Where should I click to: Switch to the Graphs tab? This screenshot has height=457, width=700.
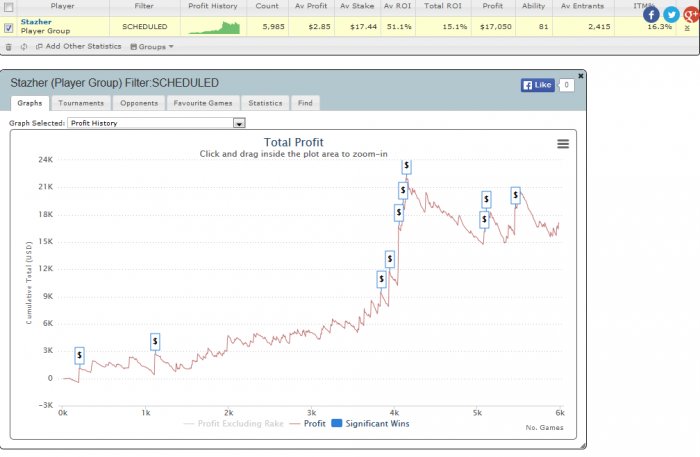pyautogui.click(x=29, y=103)
